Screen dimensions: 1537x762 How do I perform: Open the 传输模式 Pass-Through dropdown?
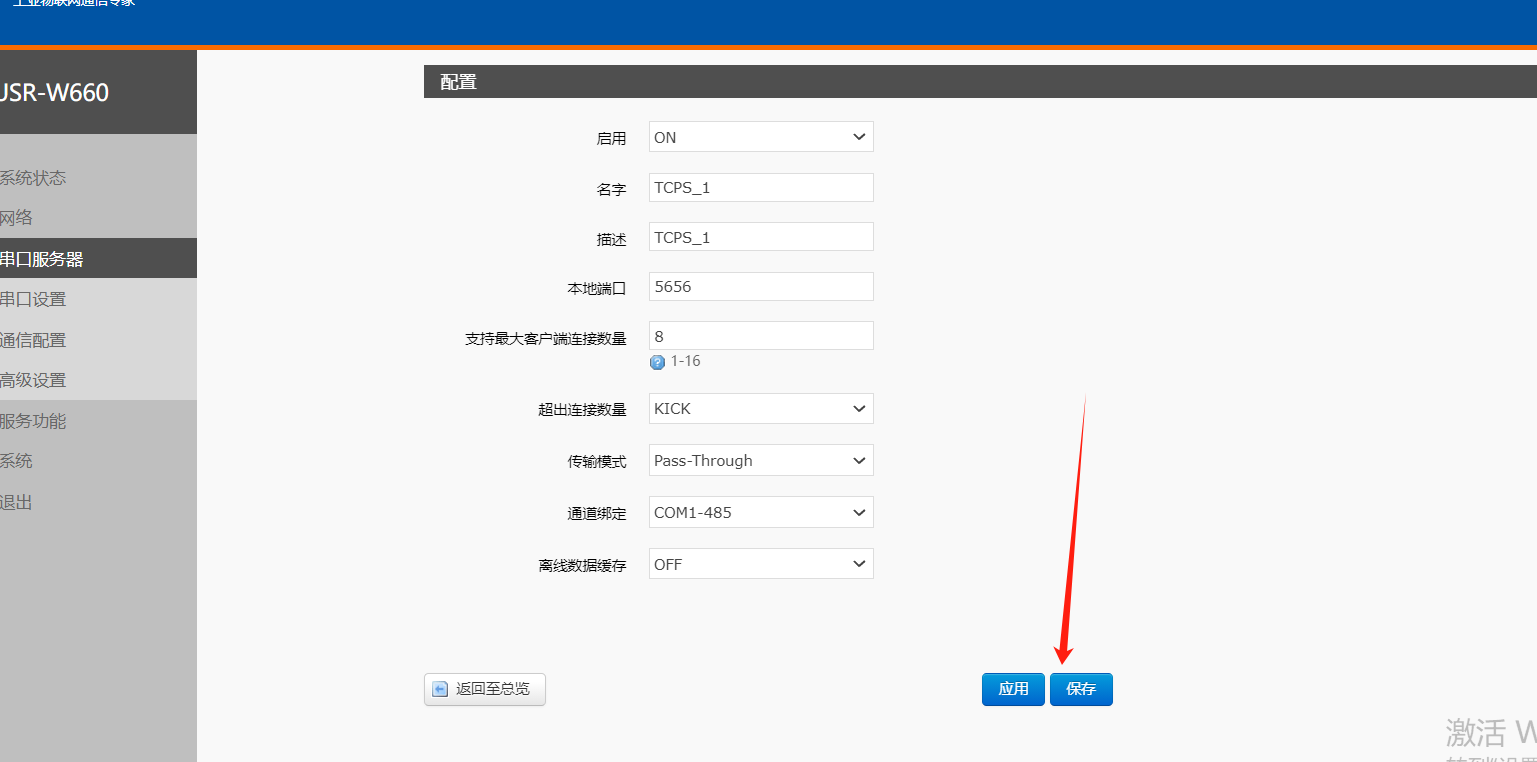coord(760,461)
